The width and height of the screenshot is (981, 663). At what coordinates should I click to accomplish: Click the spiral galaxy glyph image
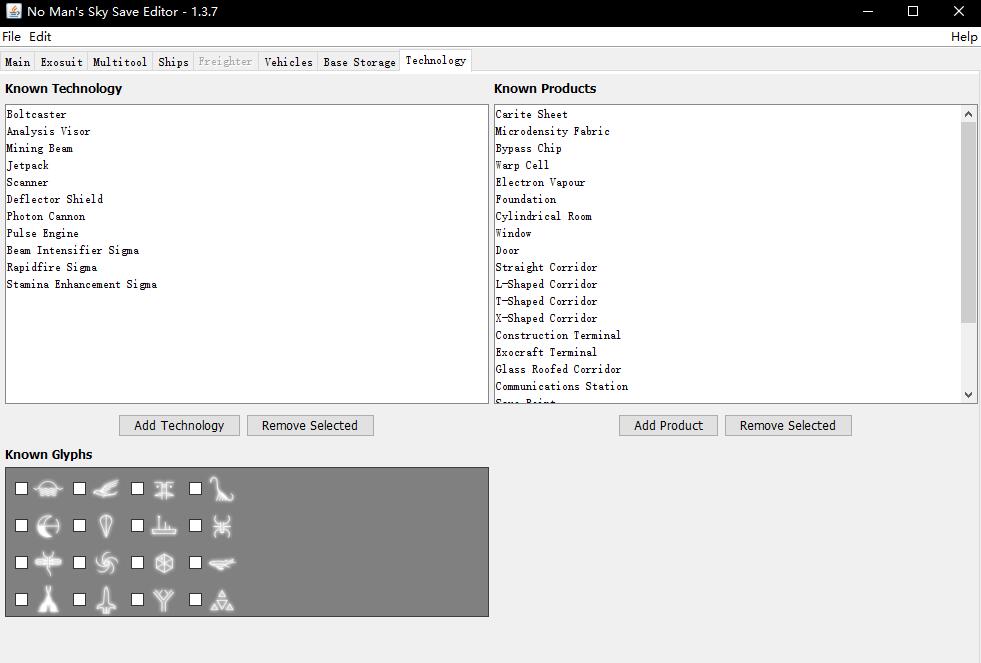[106, 563]
